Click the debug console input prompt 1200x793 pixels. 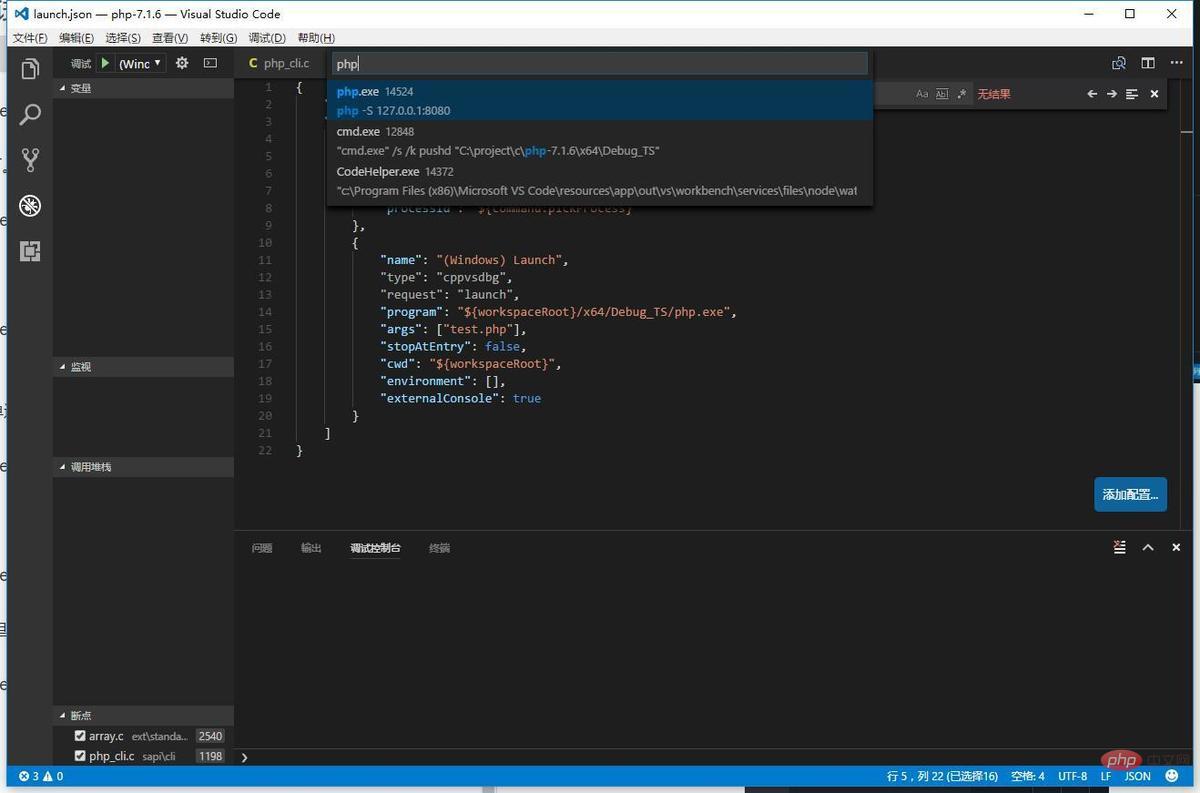(x=716, y=757)
